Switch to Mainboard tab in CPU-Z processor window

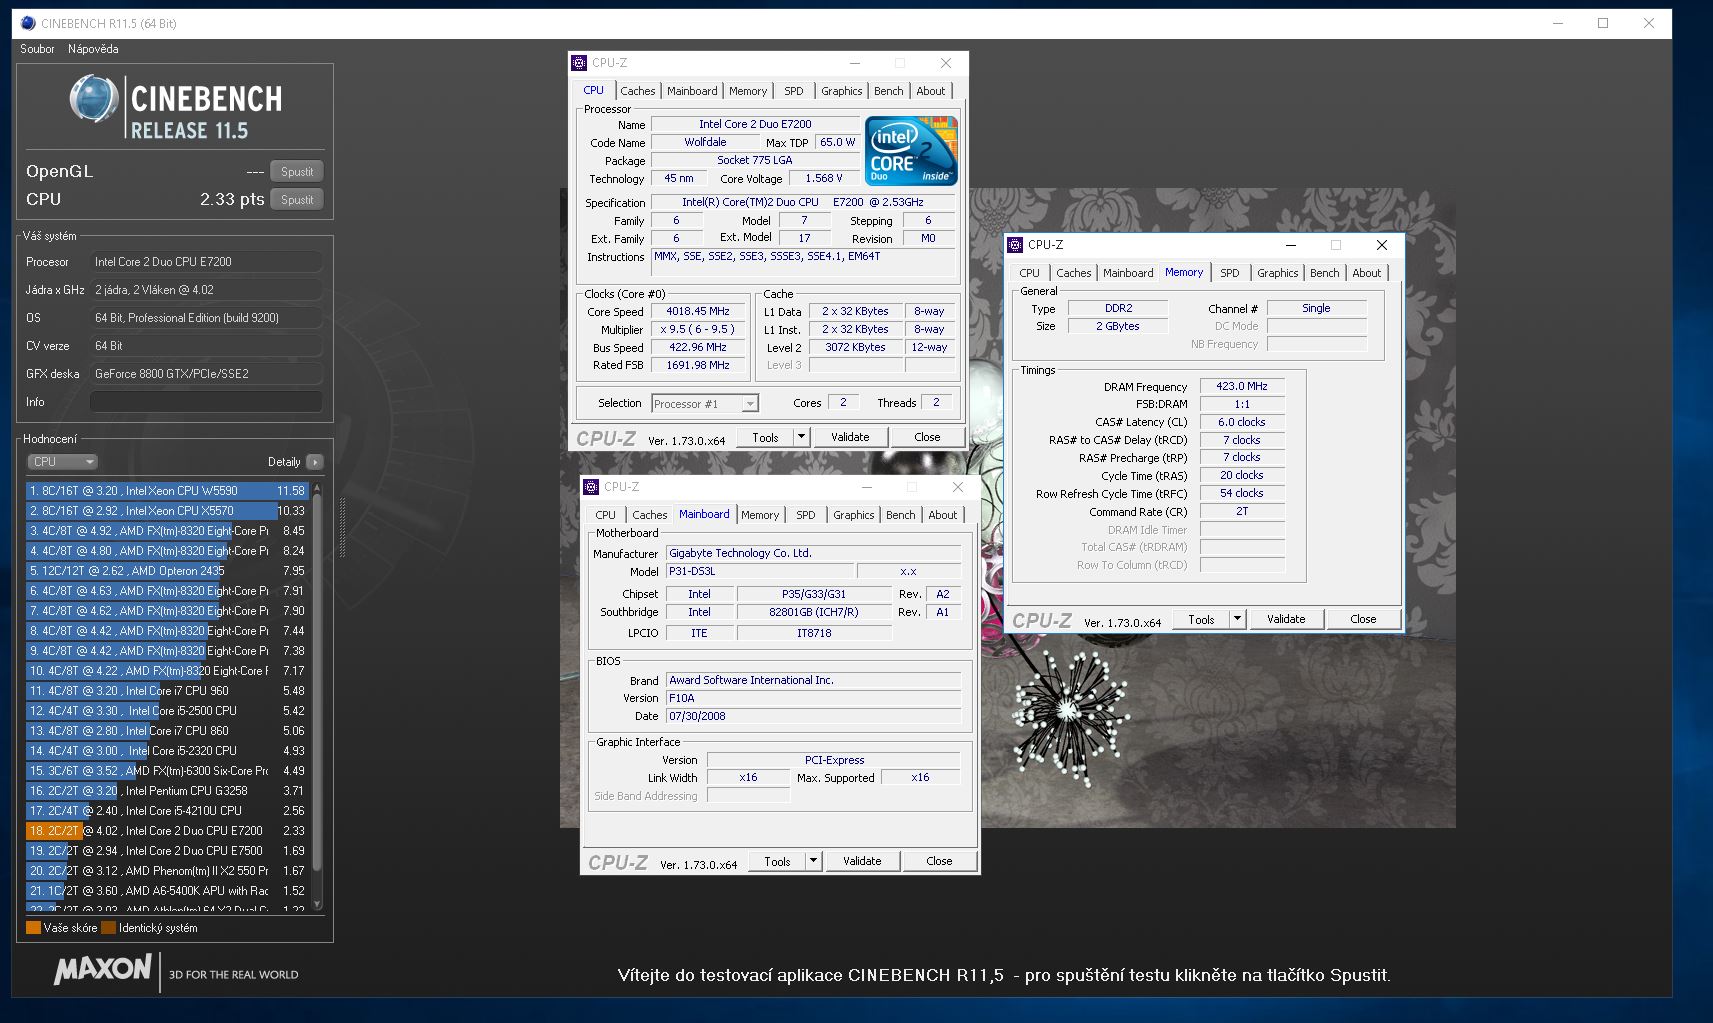pos(692,91)
